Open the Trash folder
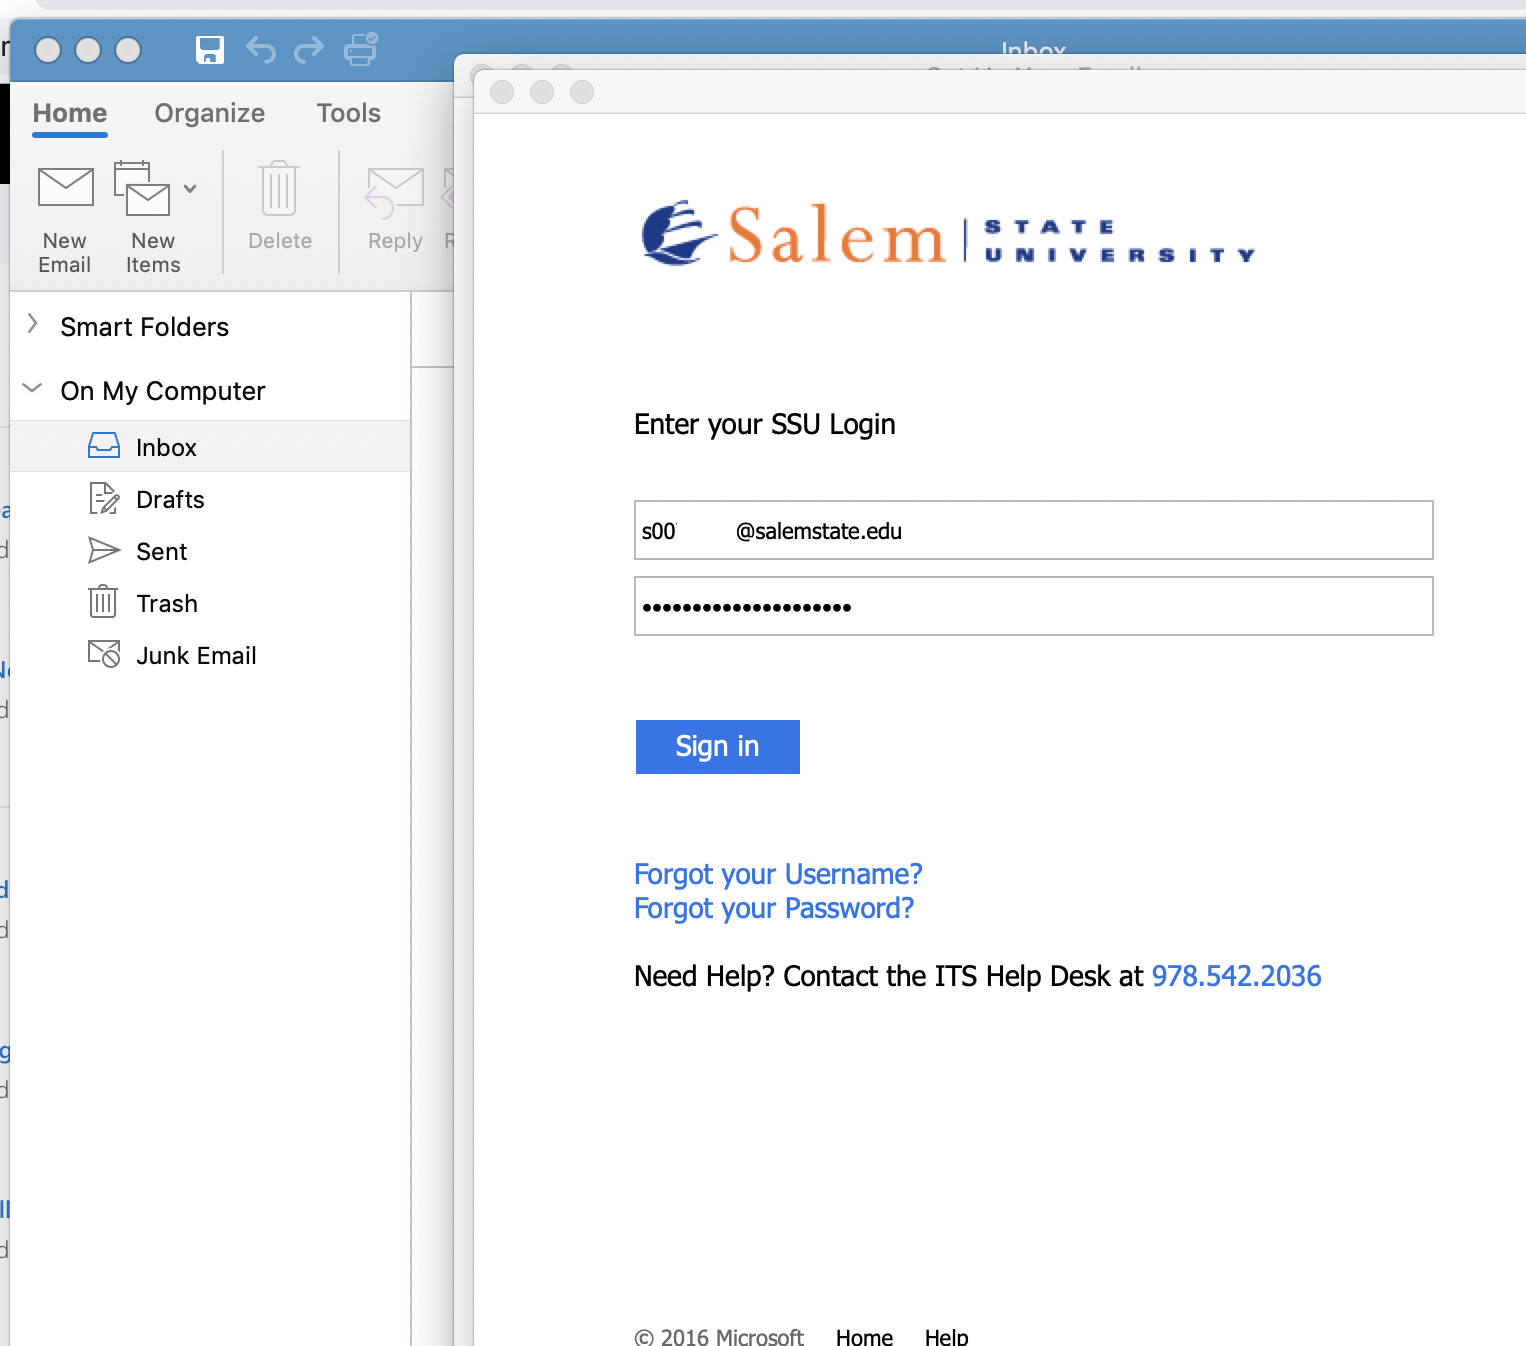 pos(210,603)
